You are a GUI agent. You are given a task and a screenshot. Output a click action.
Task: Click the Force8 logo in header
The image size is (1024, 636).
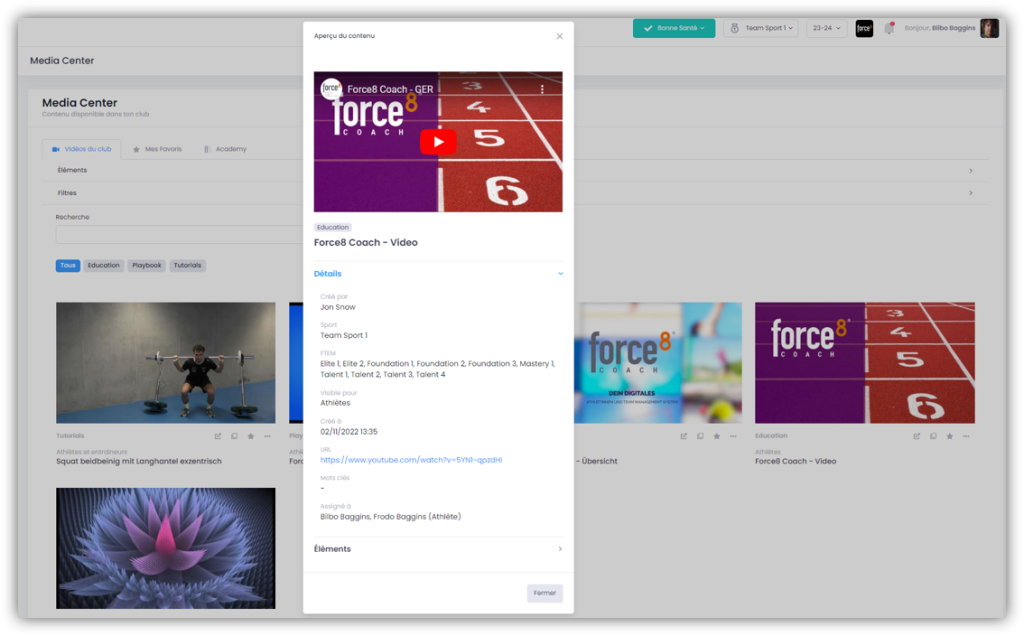864,28
